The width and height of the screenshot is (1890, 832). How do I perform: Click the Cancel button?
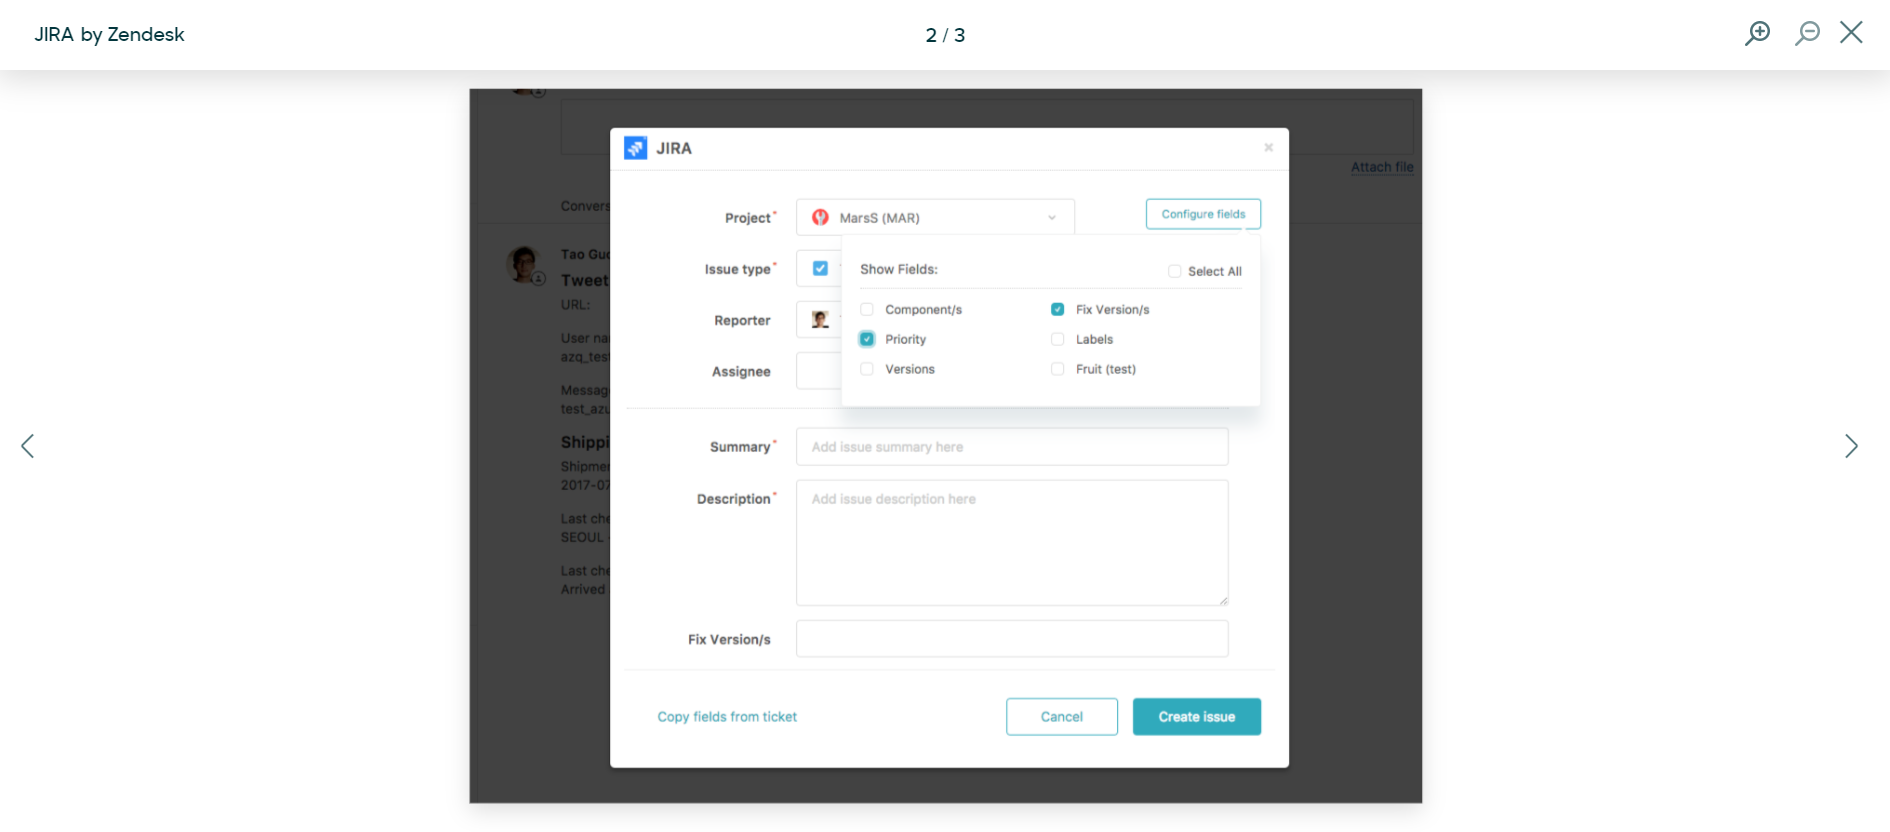click(1062, 717)
